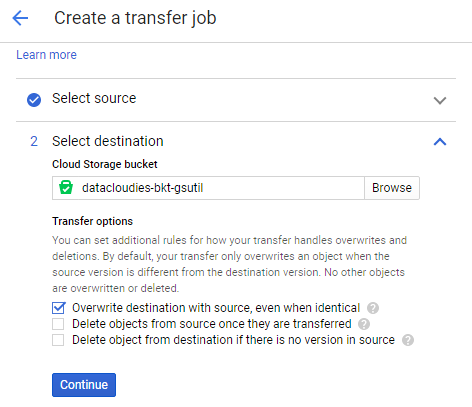The image size is (472, 407).
Task: Enable Delete objects from source once transferred
Action: click(58, 324)
